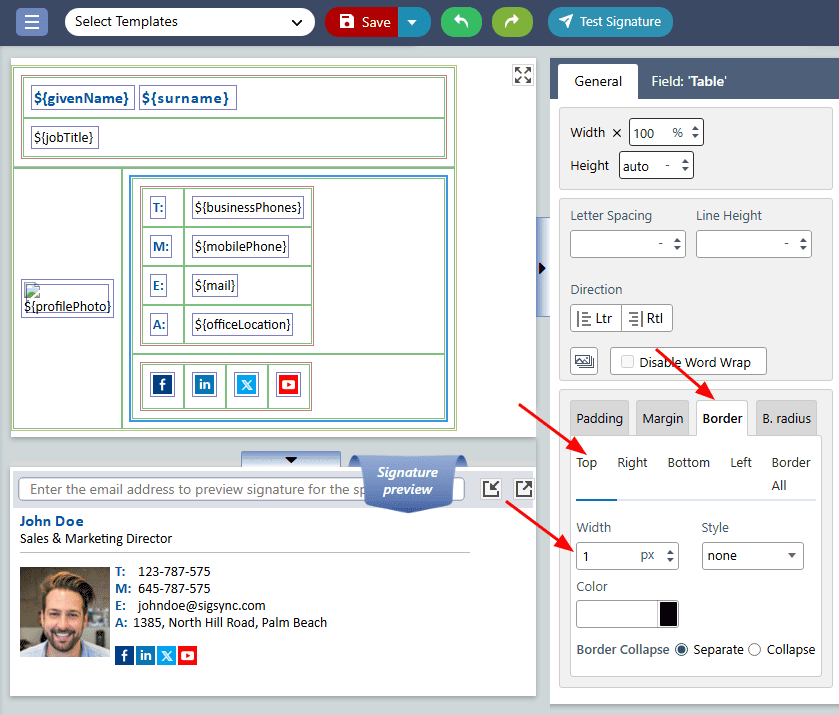Open the black border color swatch
The height and width of the screenshot is (715, 839).
668,614
